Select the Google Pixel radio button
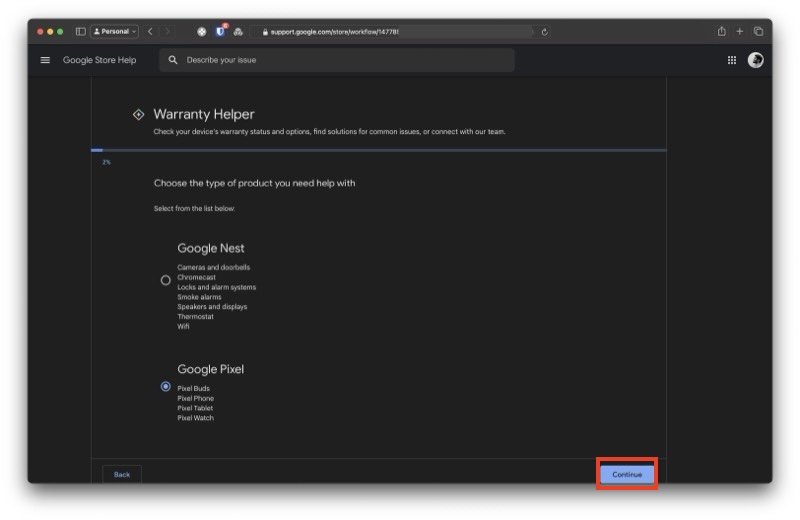The image size is (800, 520). (x=165, y=387)
